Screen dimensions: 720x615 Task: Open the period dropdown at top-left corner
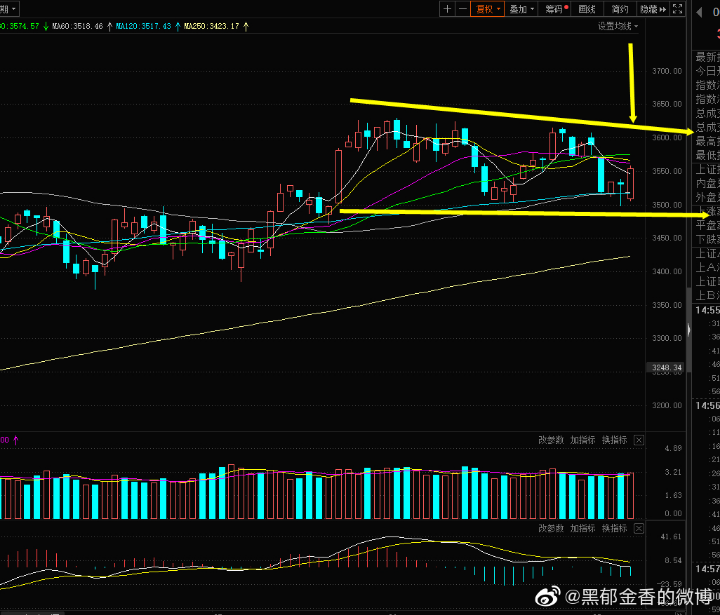coord(9,9)
